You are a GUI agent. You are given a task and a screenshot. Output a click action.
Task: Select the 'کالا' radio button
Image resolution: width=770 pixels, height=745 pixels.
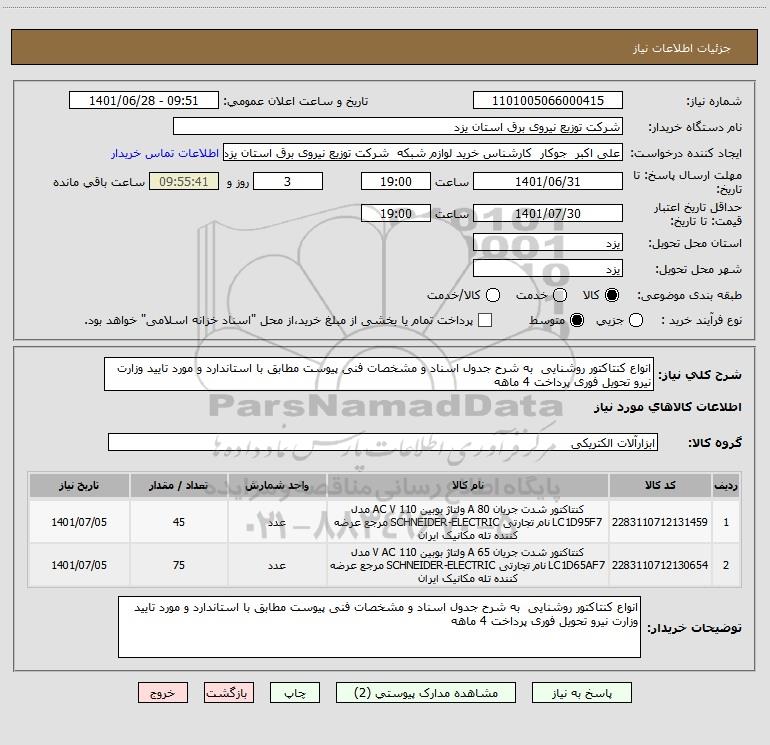click(612, 295)
